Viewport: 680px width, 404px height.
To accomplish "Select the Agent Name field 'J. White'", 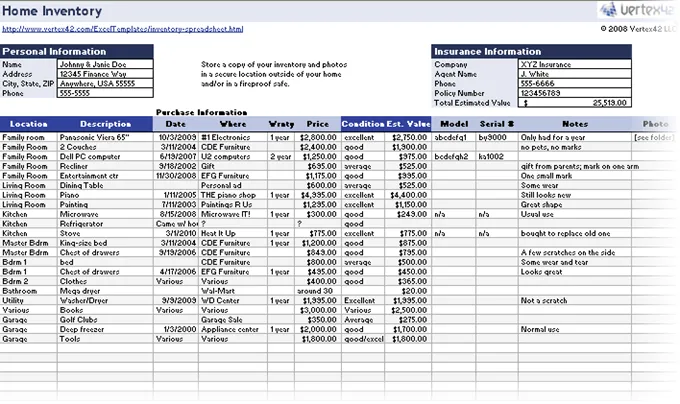I will tap(575, 74).
